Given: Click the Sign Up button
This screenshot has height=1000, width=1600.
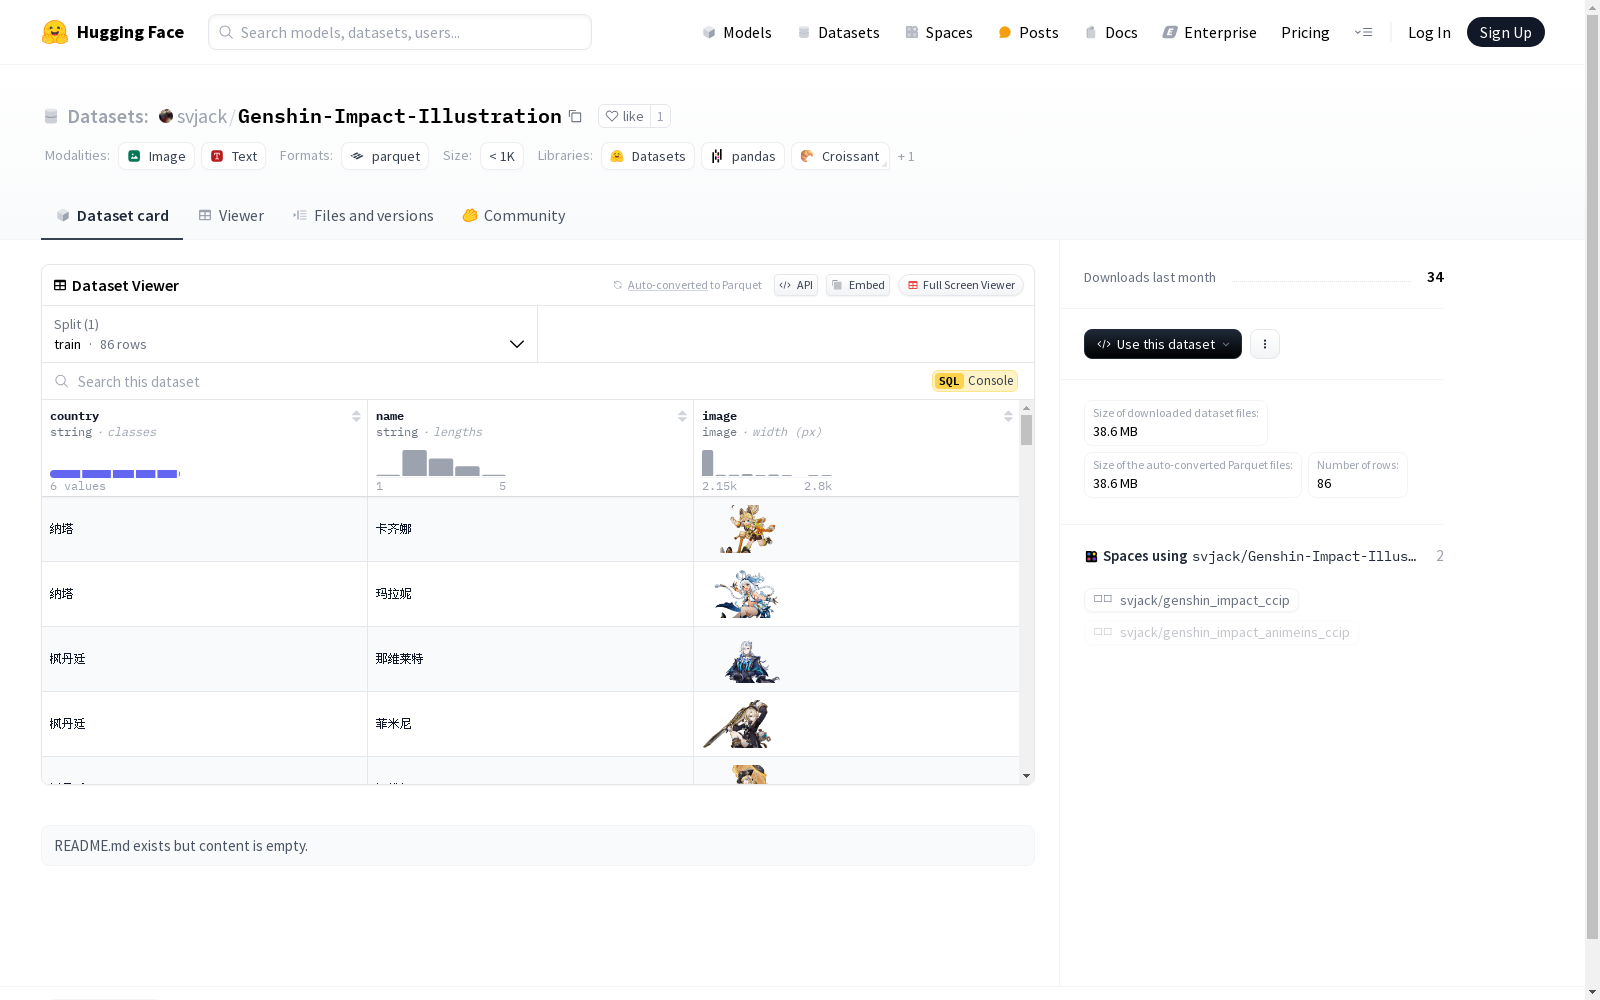Looking at the screenshot, I should click(x=1505, y=32).
